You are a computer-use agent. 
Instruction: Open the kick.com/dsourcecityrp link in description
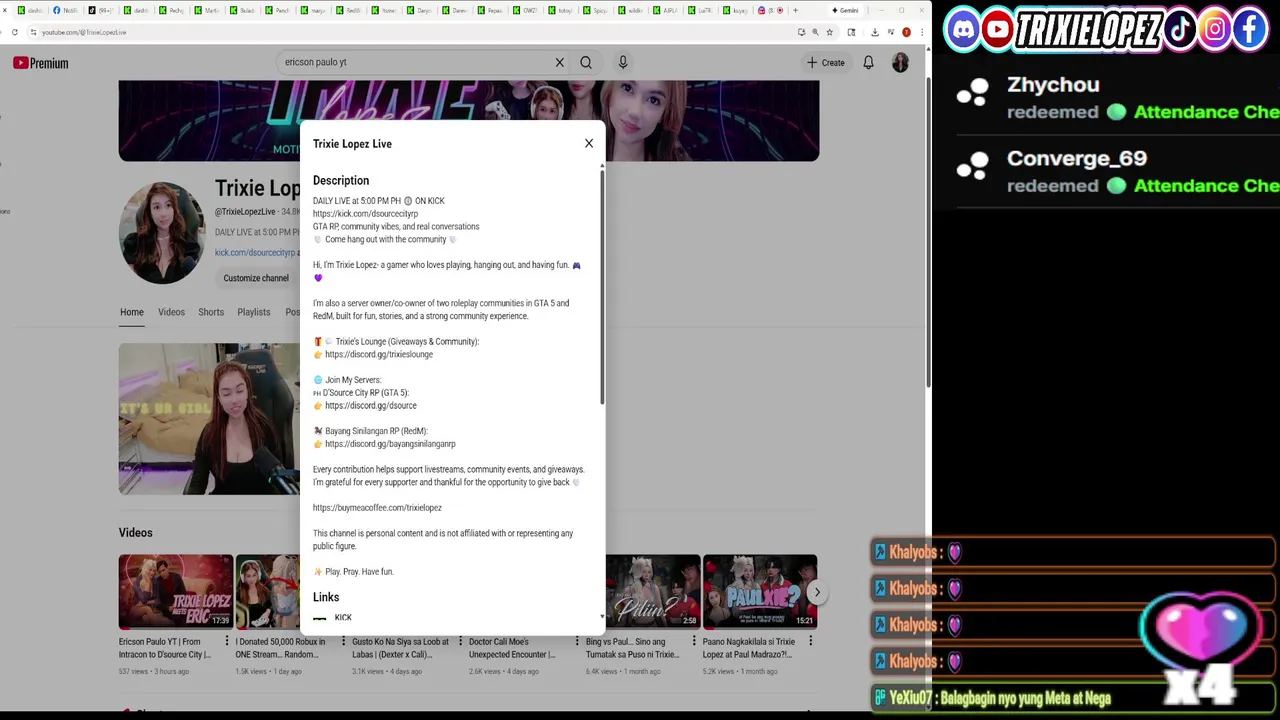tap(365, 214)
